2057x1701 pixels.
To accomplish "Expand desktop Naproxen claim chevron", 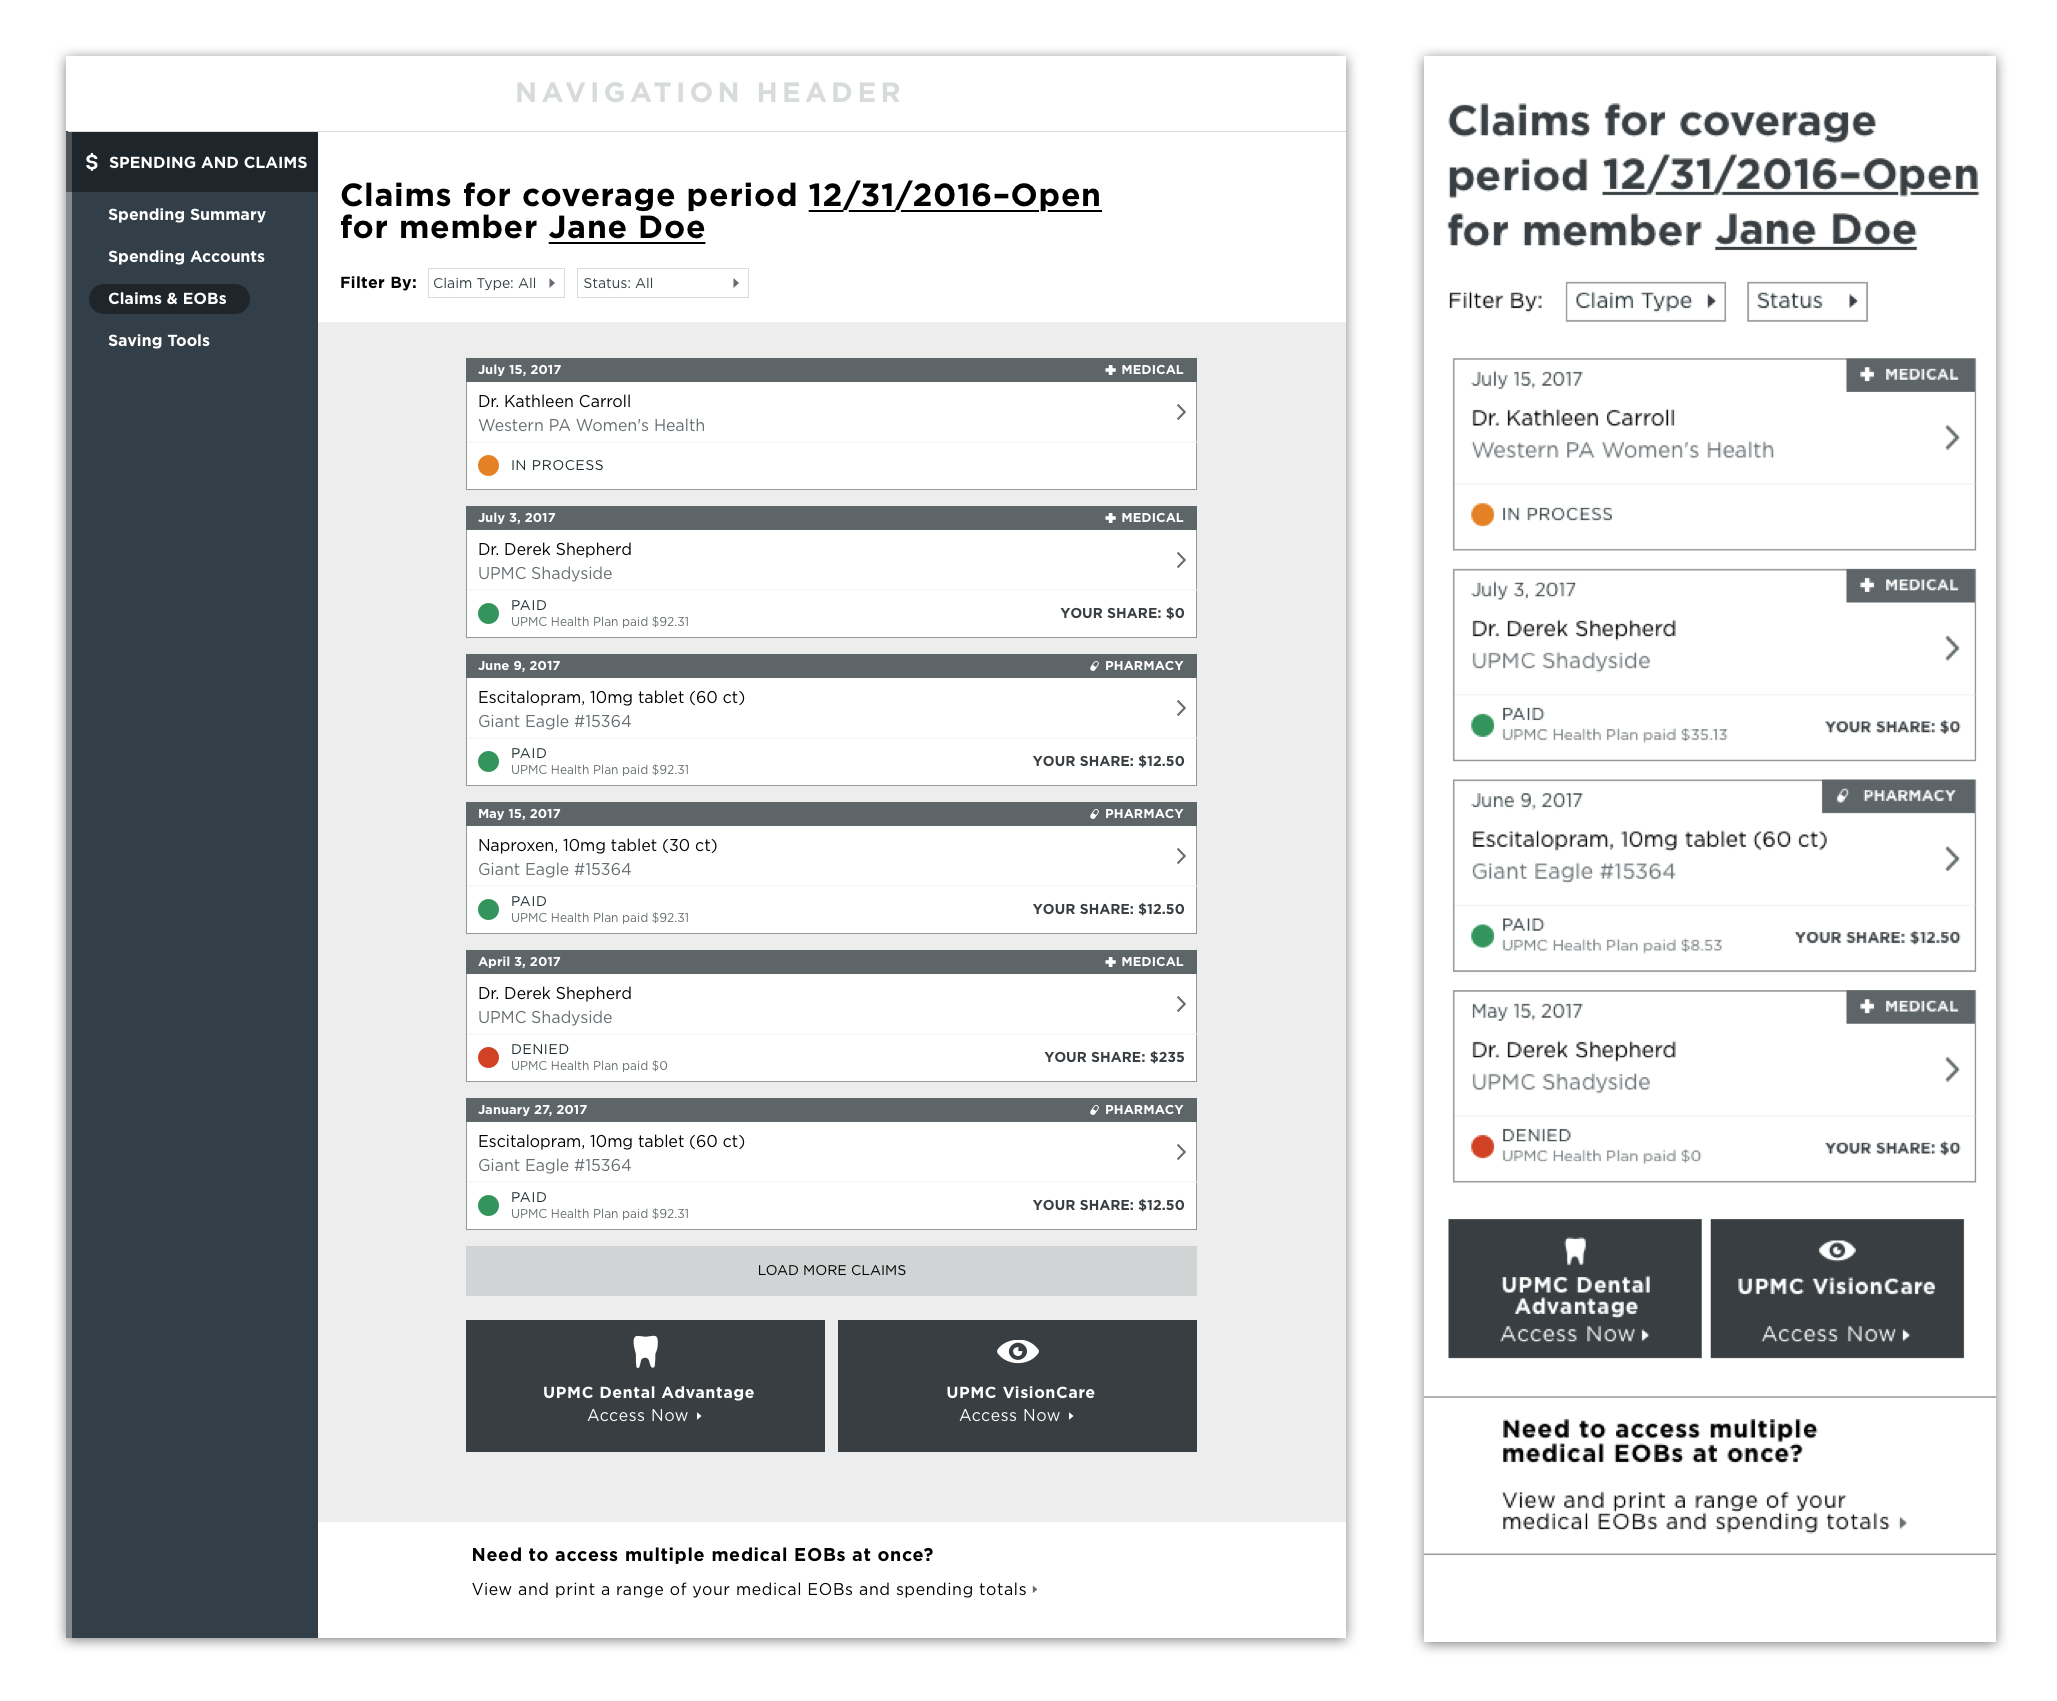I will (x=1181, y=856).
